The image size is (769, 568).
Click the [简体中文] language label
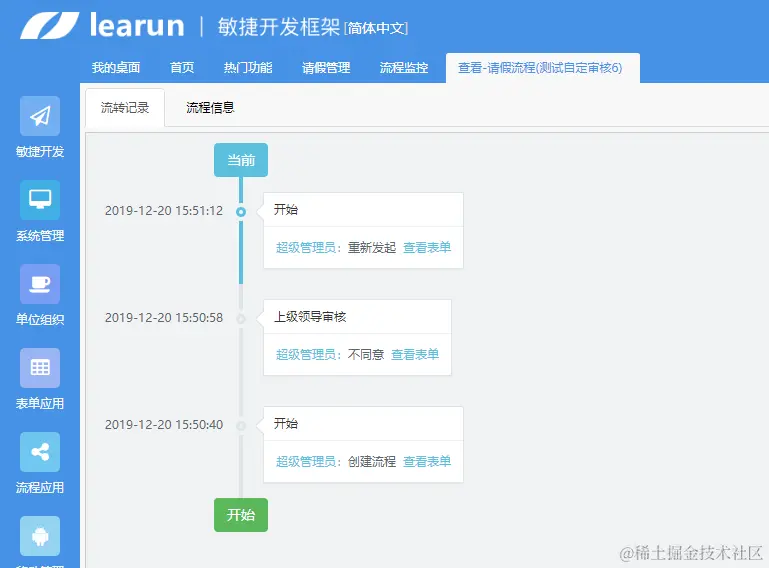pyautogui.click(x=376, y=28)
